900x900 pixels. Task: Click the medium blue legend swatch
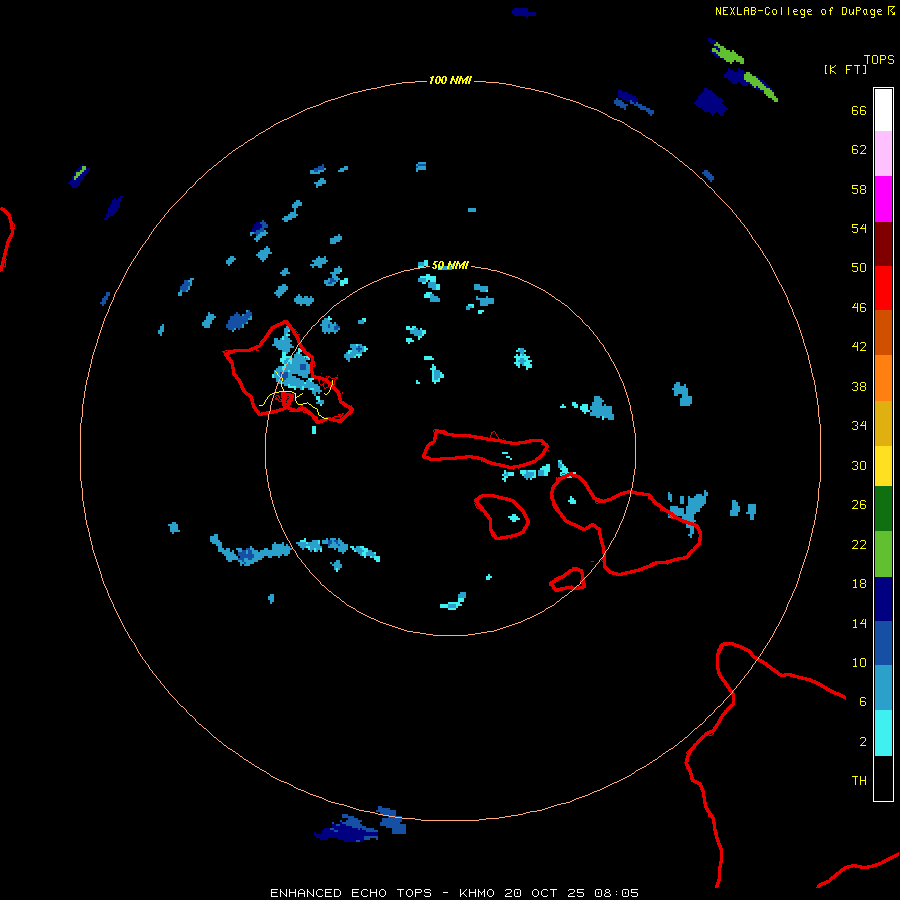coord(883,643)
